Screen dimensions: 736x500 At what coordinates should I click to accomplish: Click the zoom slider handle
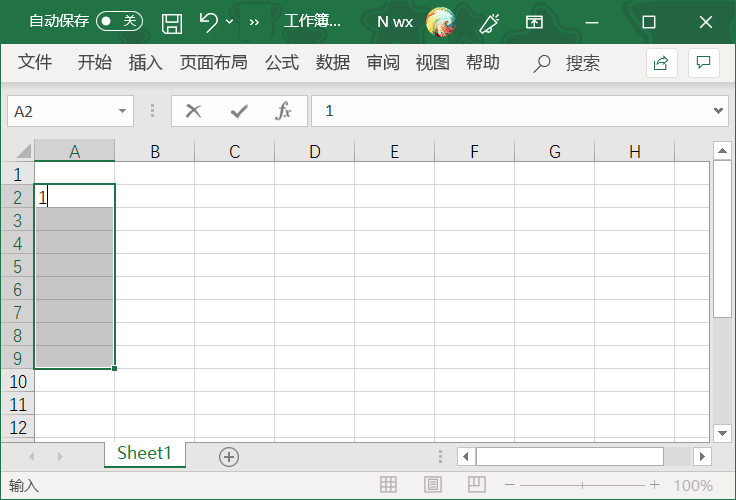pyautogui.click(x=583, y=485)
